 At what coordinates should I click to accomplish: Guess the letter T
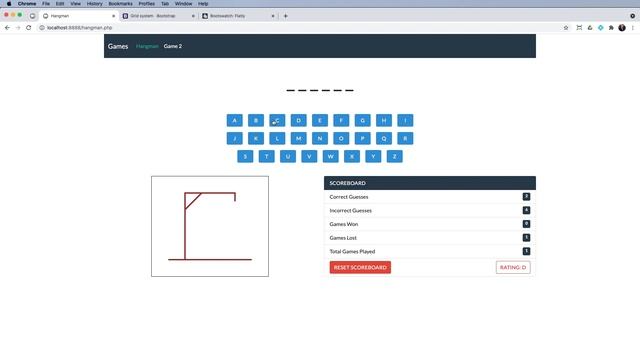(x=267, y=156)
